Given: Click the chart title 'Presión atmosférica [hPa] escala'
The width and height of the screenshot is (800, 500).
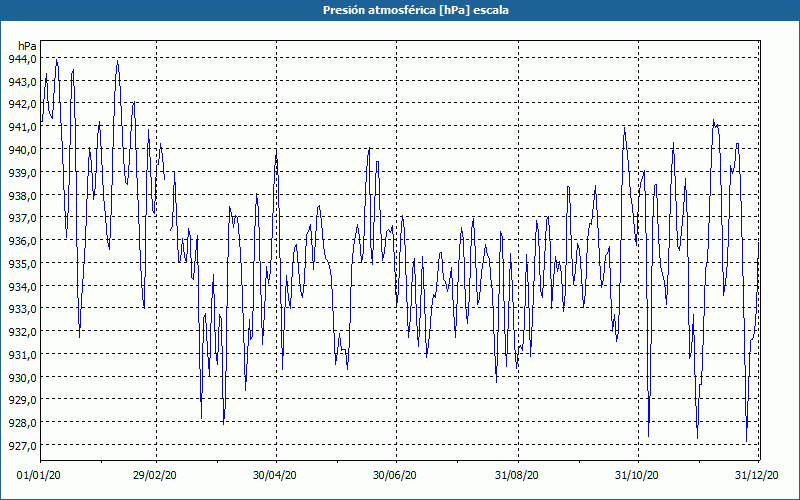Looking at the screenshot, I should point(415,10).
